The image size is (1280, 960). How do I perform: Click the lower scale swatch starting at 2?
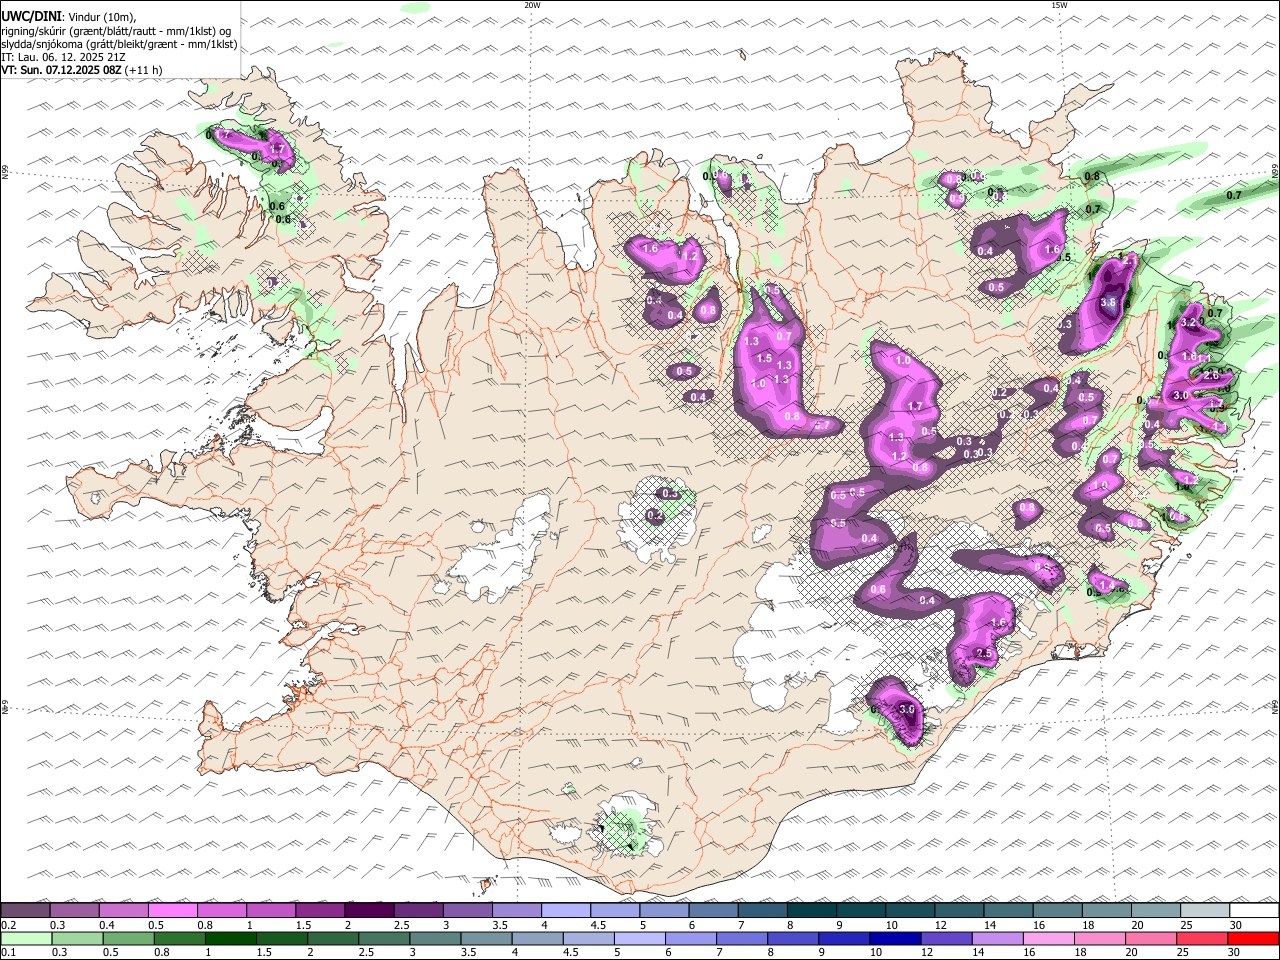(332, 938)
